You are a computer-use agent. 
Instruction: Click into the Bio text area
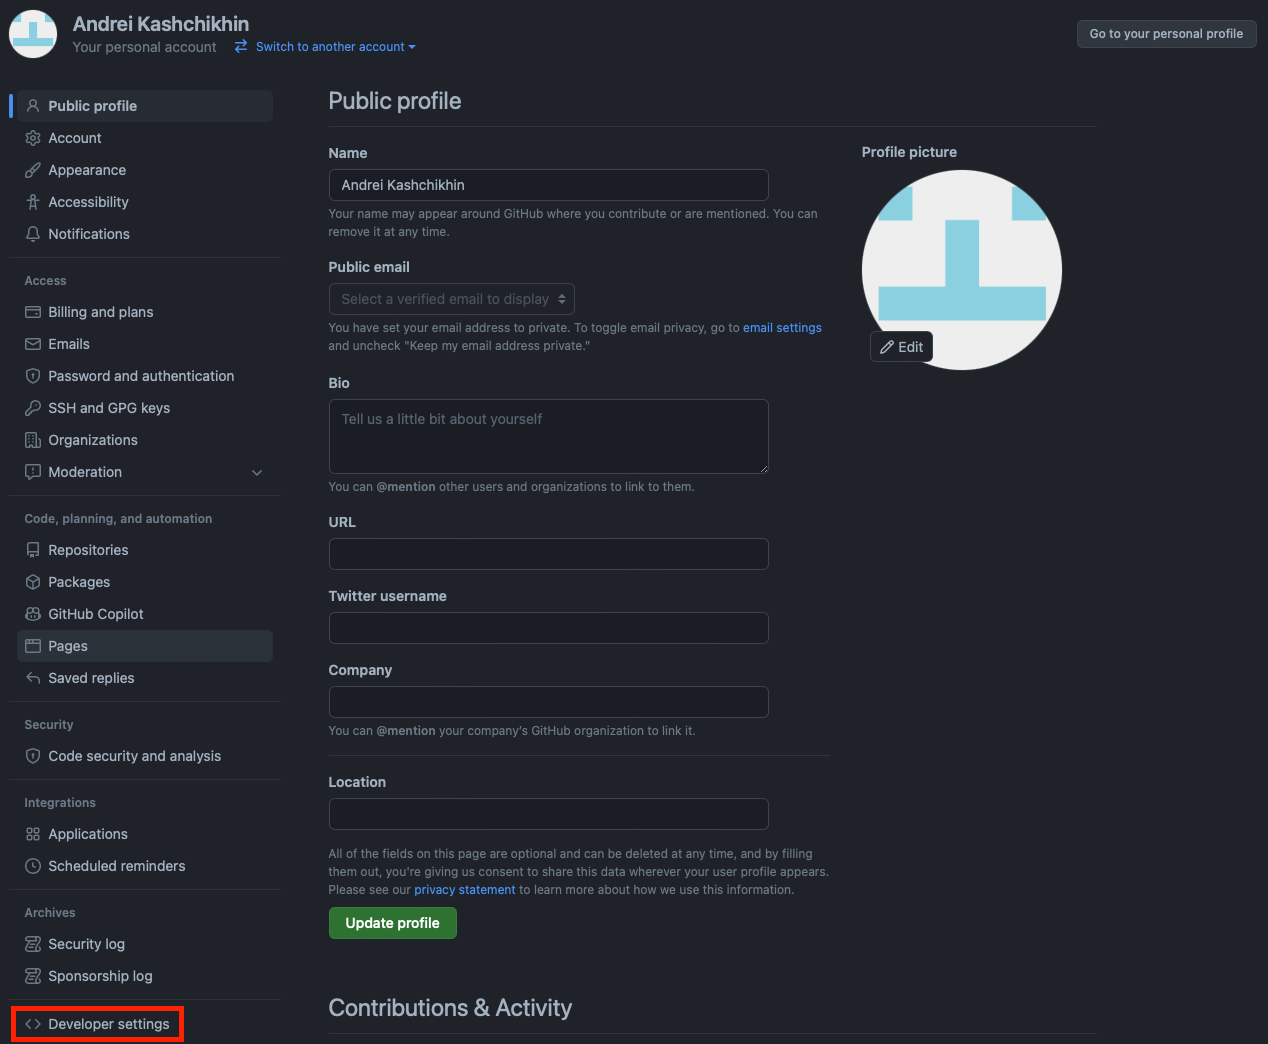pos(549,437)
